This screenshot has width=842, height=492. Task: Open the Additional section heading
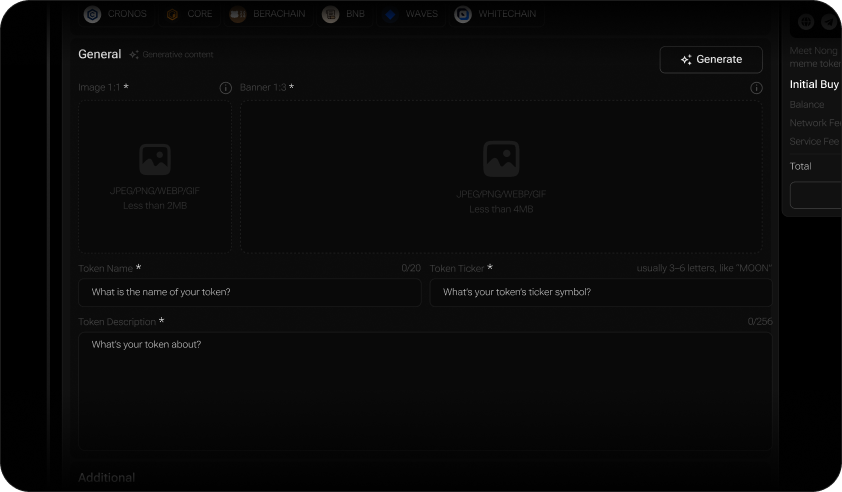[107, 478]
